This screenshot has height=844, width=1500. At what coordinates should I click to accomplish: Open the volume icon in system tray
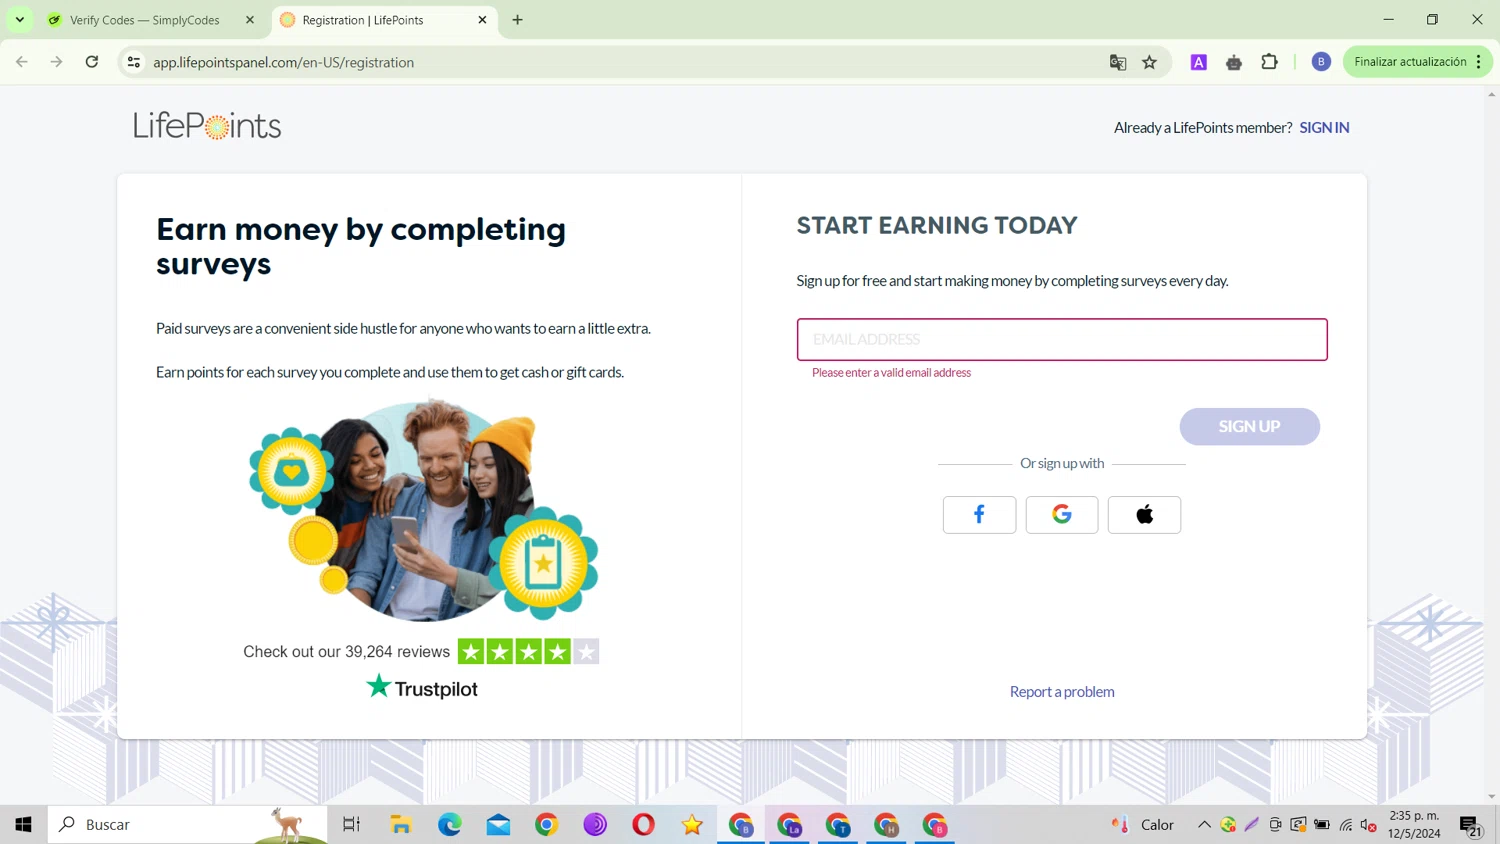pos(1368,825)
